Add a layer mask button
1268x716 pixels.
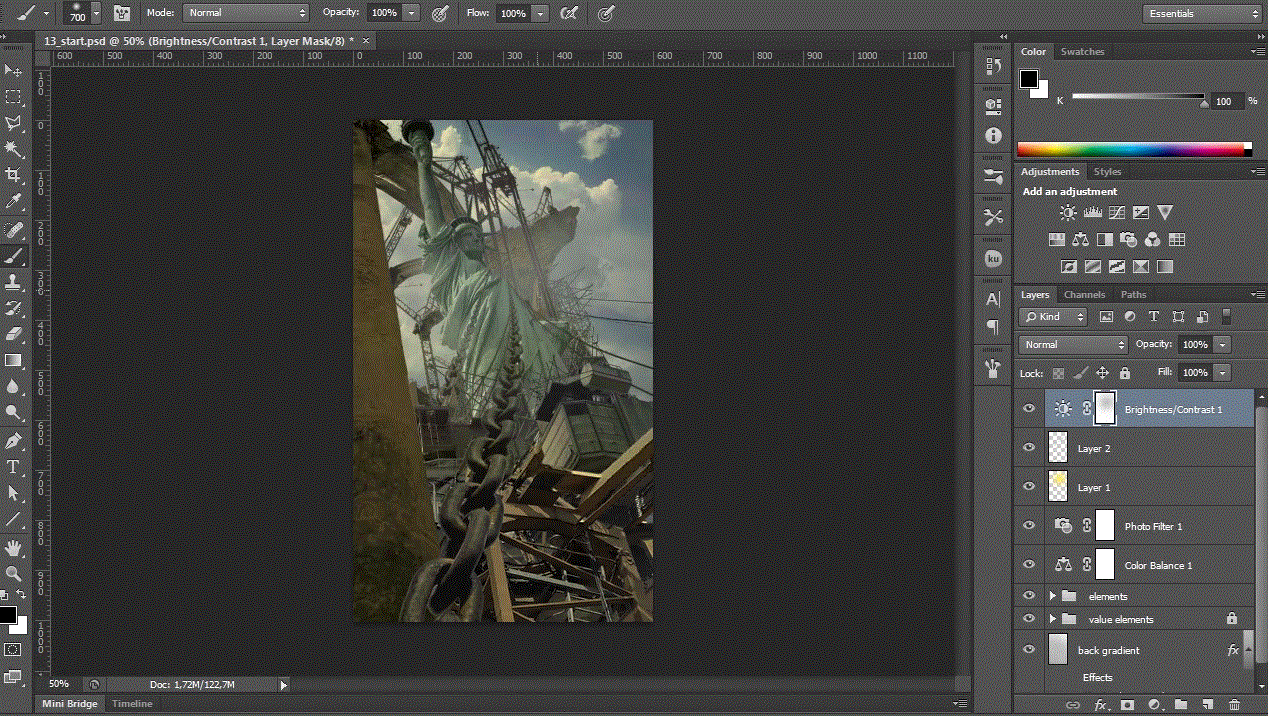coord(1127,705)
